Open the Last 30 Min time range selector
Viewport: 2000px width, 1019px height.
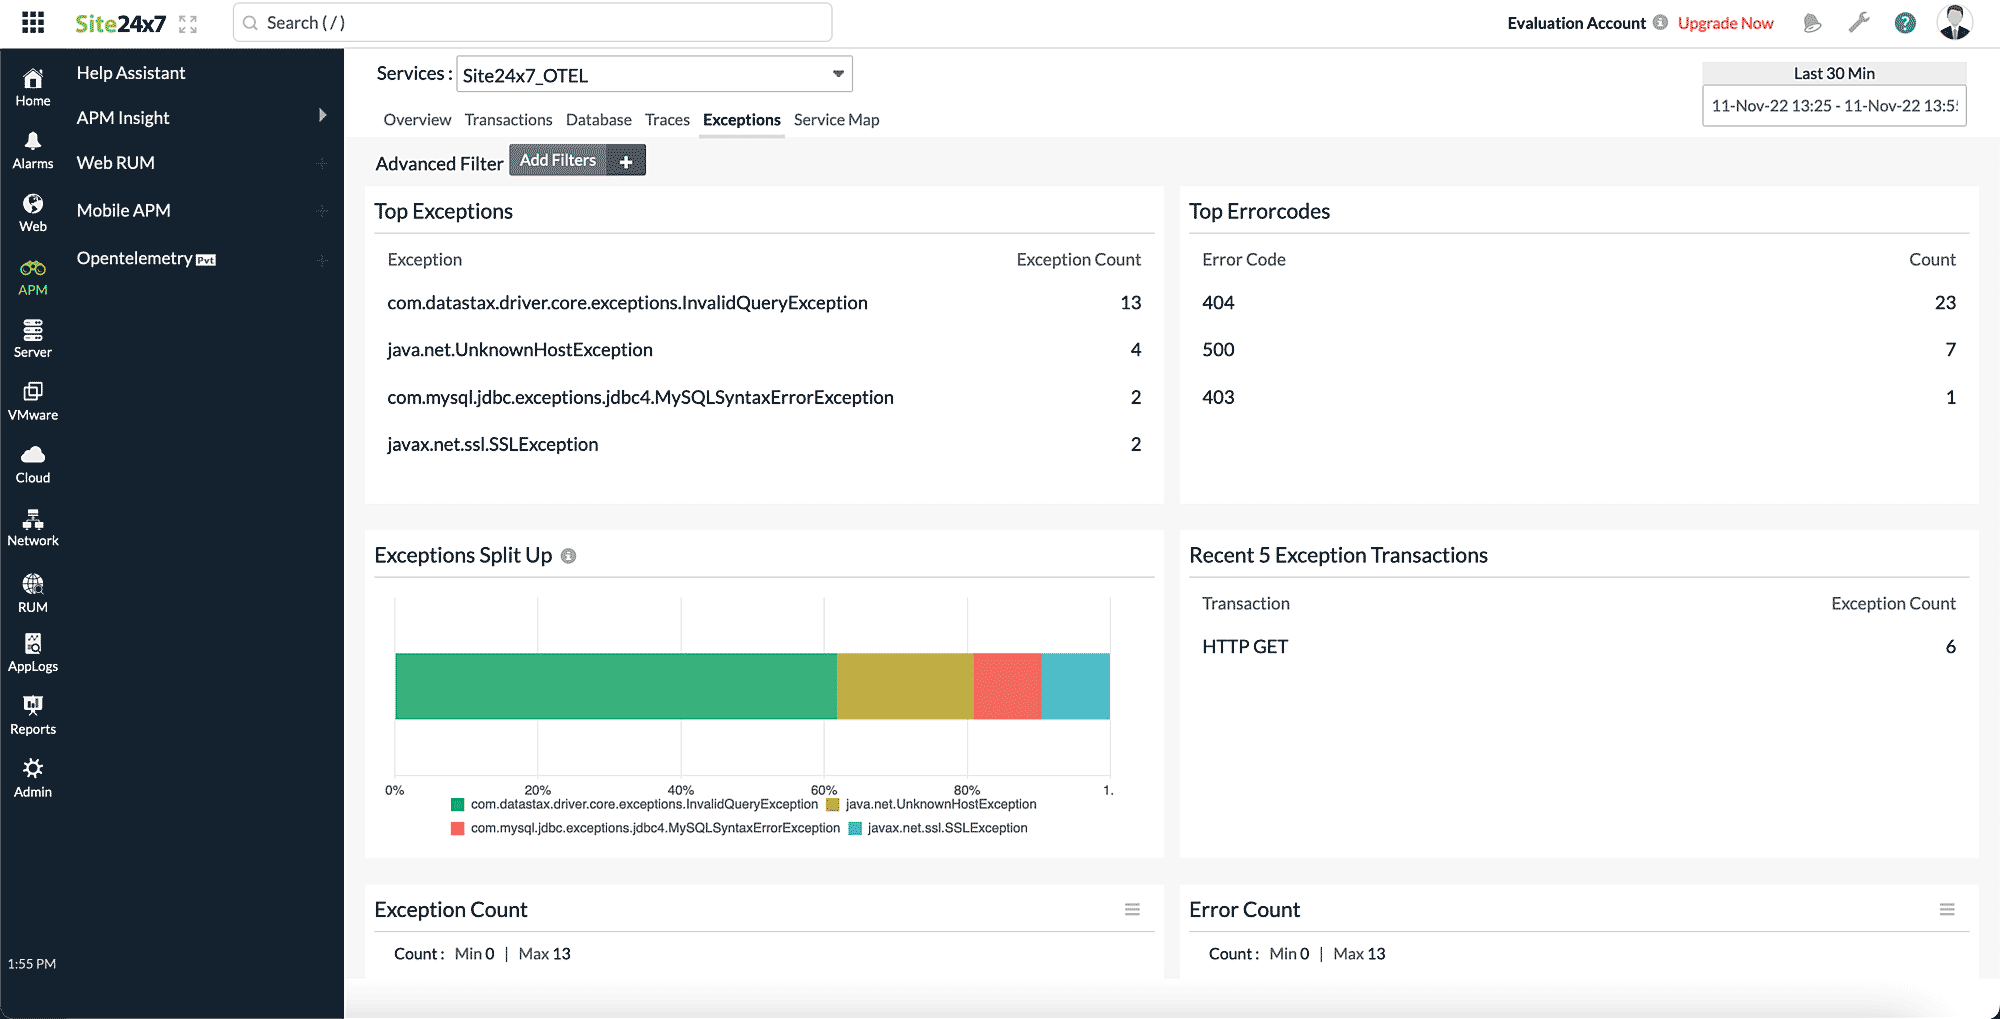1834,72
